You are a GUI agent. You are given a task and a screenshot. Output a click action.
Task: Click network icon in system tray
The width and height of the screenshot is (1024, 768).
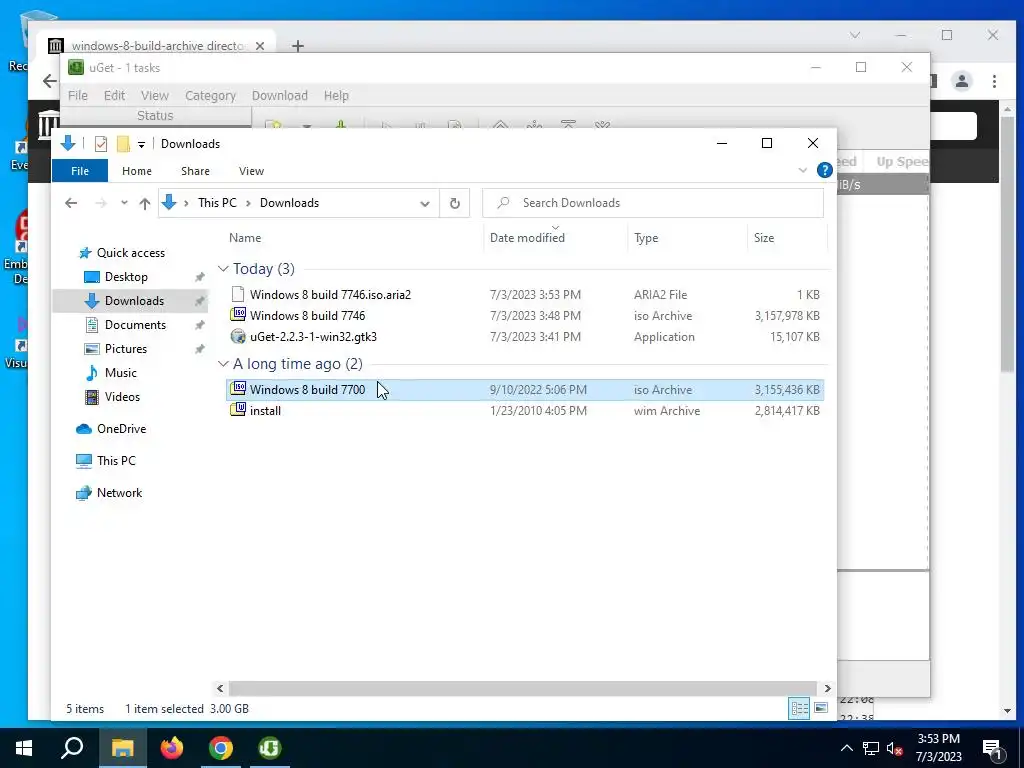871,748
